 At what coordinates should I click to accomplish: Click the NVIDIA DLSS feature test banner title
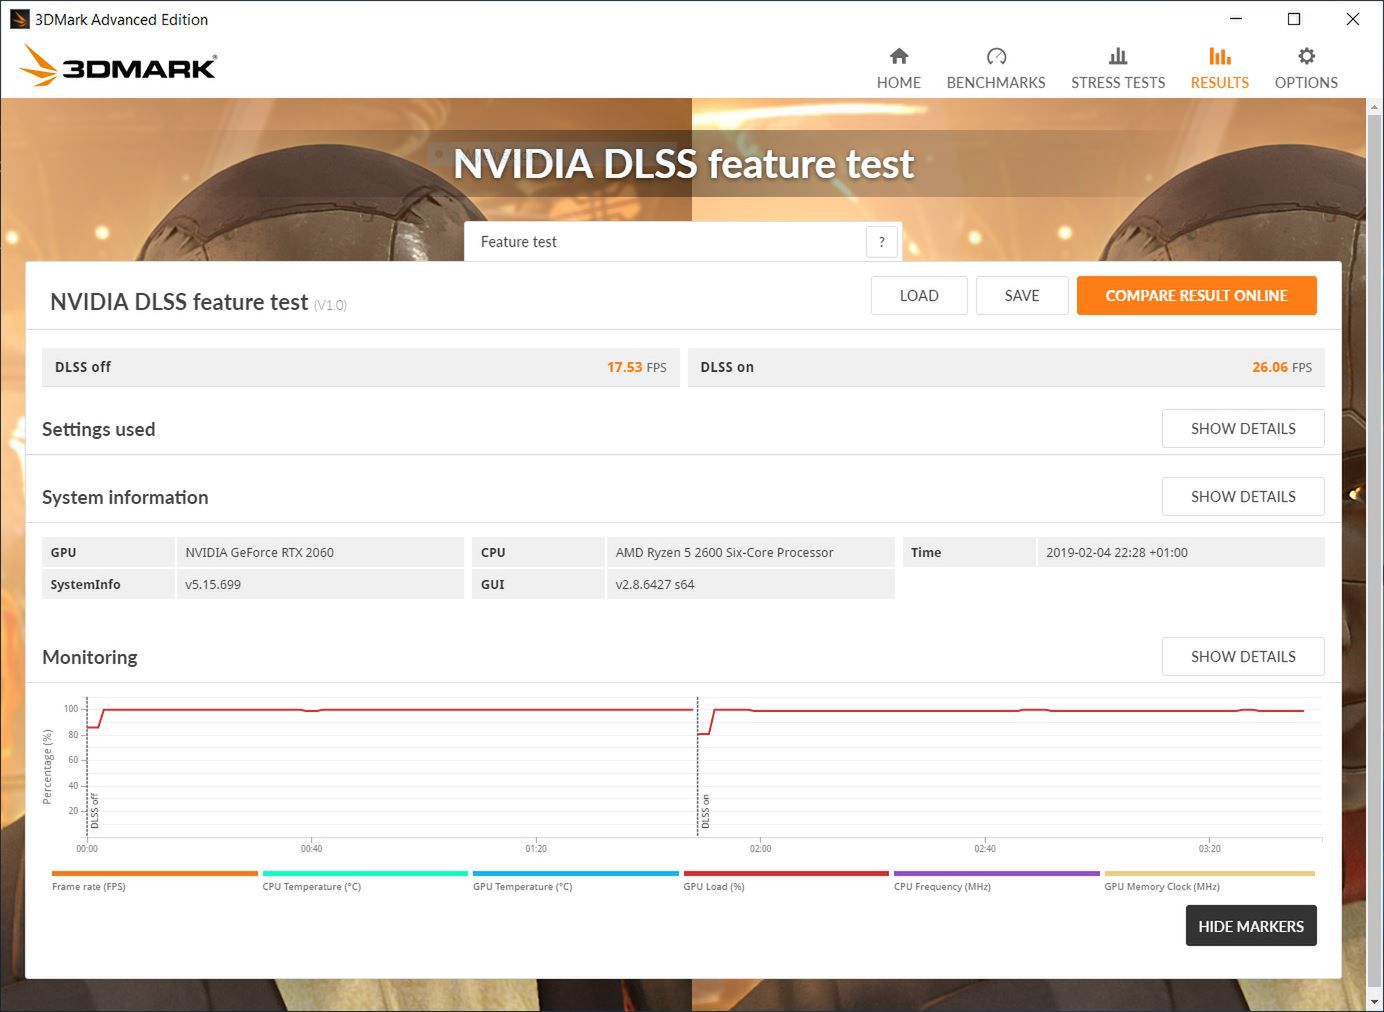684,163
